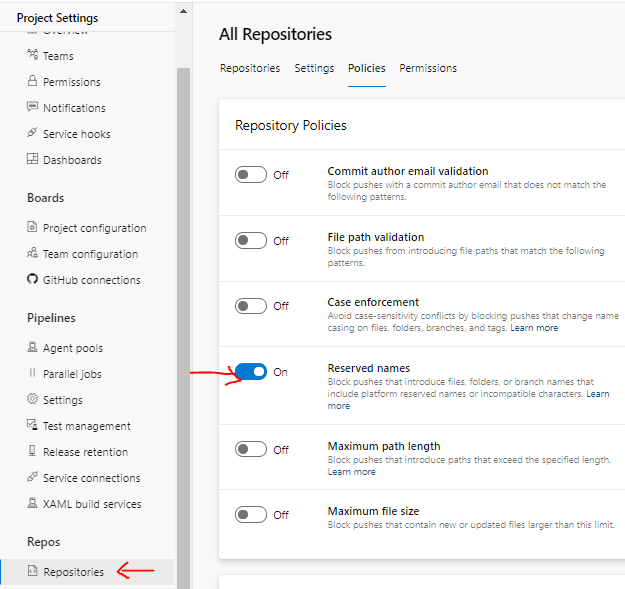625x589 pixels.
Task: Click the Project Settings header
Action: pyautogui.click(x=57, y=18)
